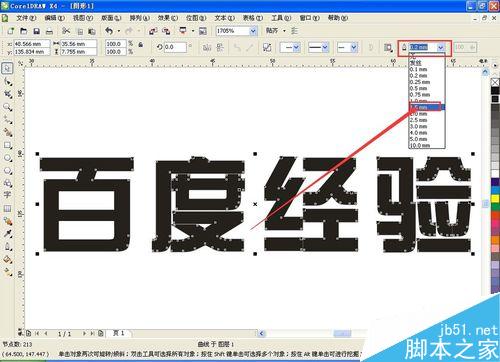This screenshot has height=362, width=500.
Task: Open the 编辑 (Edit) menu
Action: 55,18
